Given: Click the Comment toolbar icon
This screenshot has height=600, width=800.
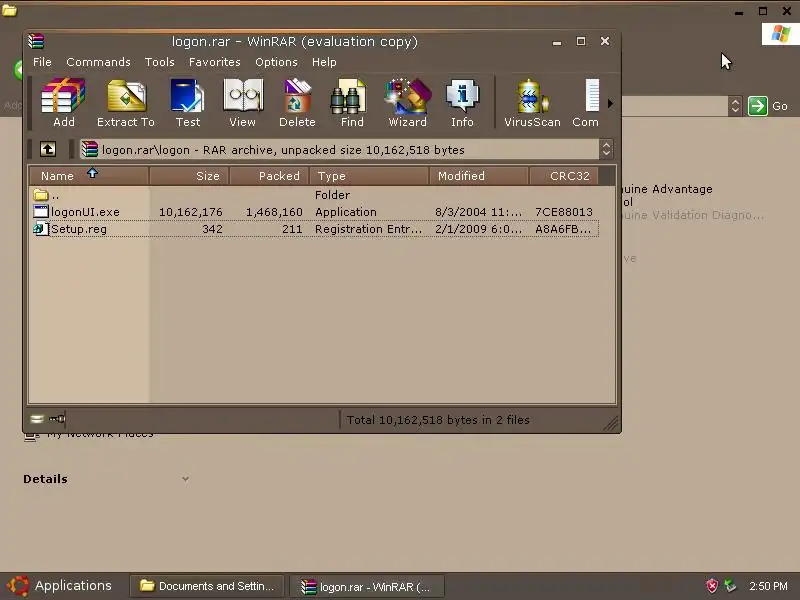Looking at the screenshot, I should [586, 103].
